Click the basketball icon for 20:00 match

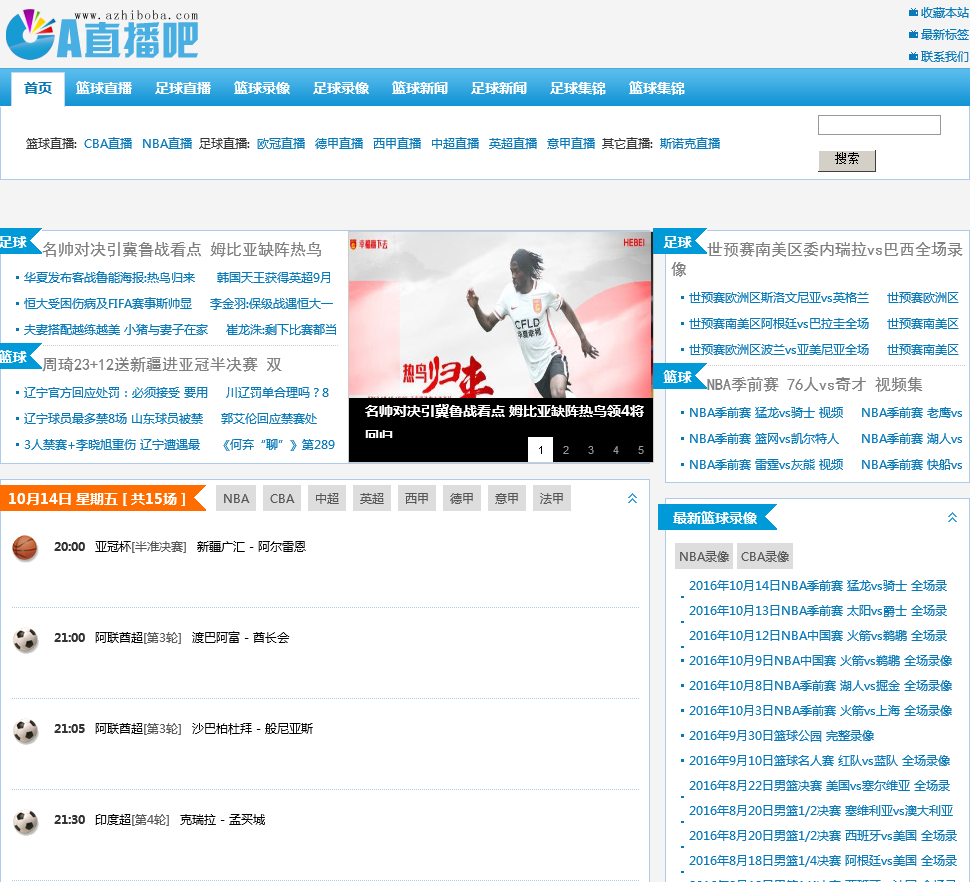click(25, 547)
